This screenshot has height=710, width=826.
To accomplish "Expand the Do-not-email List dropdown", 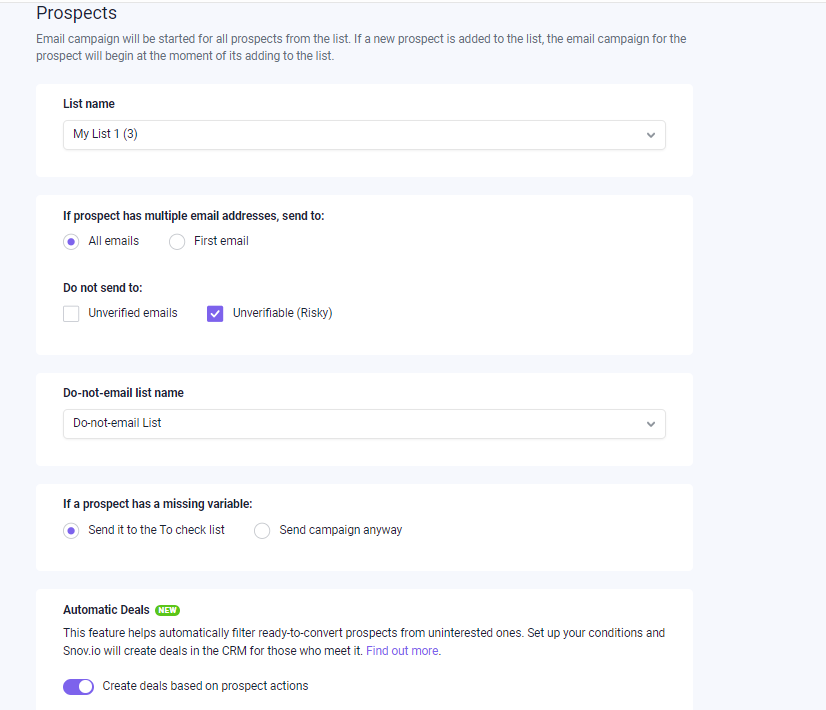I will (x=364, y=424).
